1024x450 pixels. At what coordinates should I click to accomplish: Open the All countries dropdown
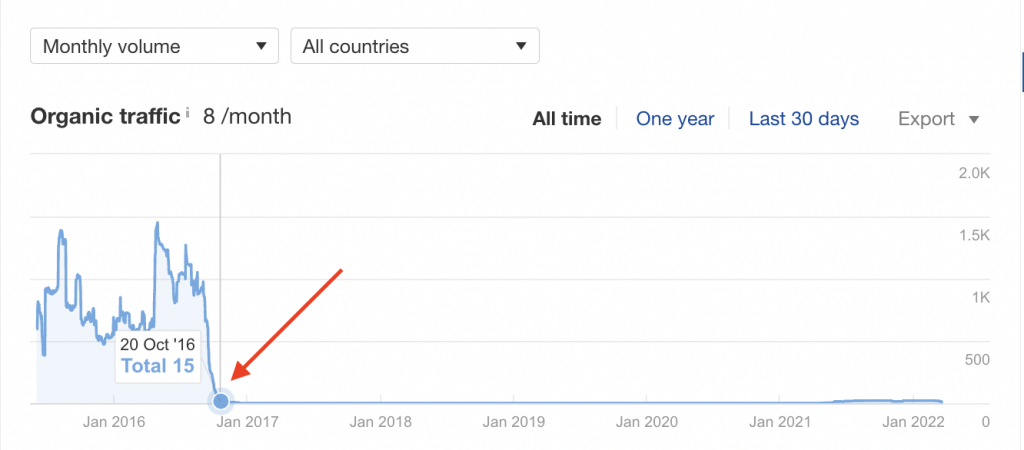(415, 46)
